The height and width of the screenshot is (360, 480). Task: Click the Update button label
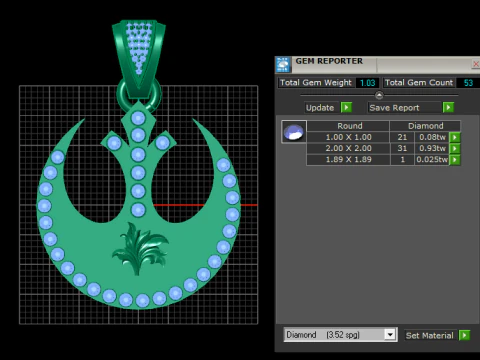[x=320, y=108]
